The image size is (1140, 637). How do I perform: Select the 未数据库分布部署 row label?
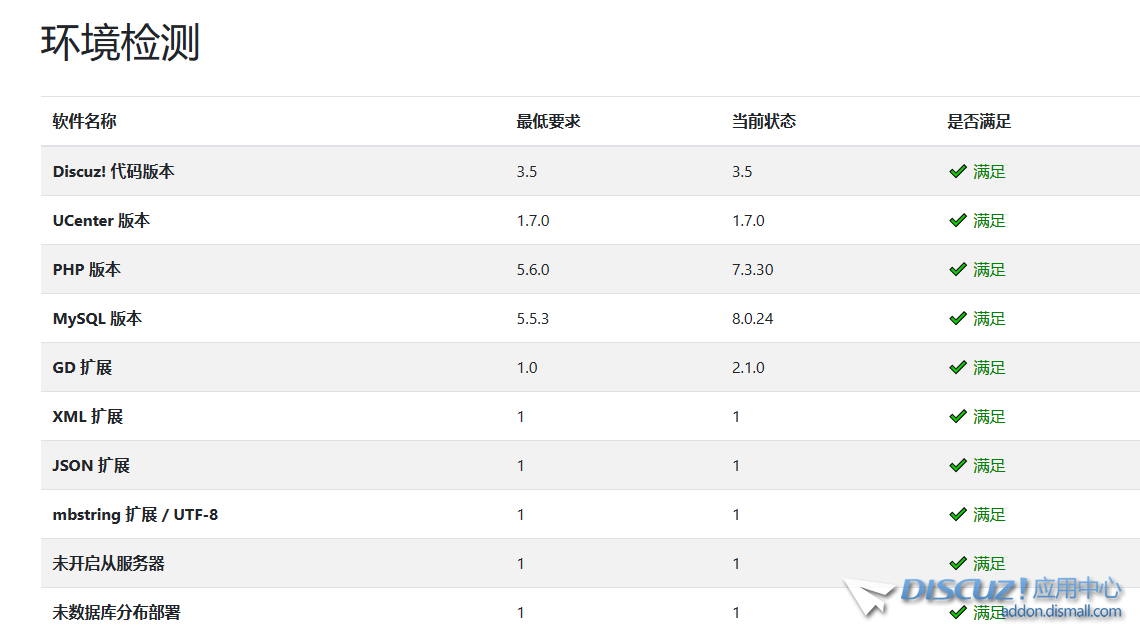[x=116, y=612]
